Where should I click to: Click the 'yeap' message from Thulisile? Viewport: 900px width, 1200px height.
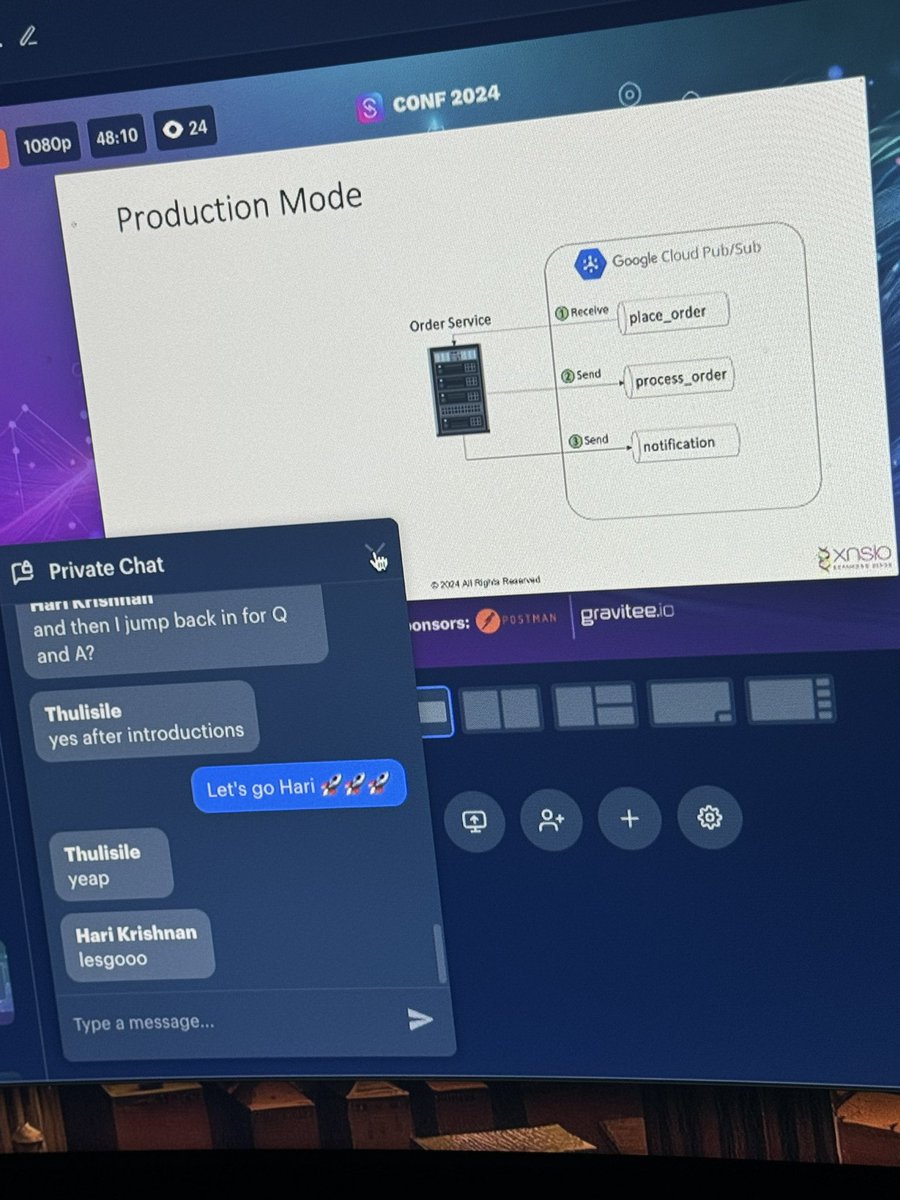(x=111, y=865)
